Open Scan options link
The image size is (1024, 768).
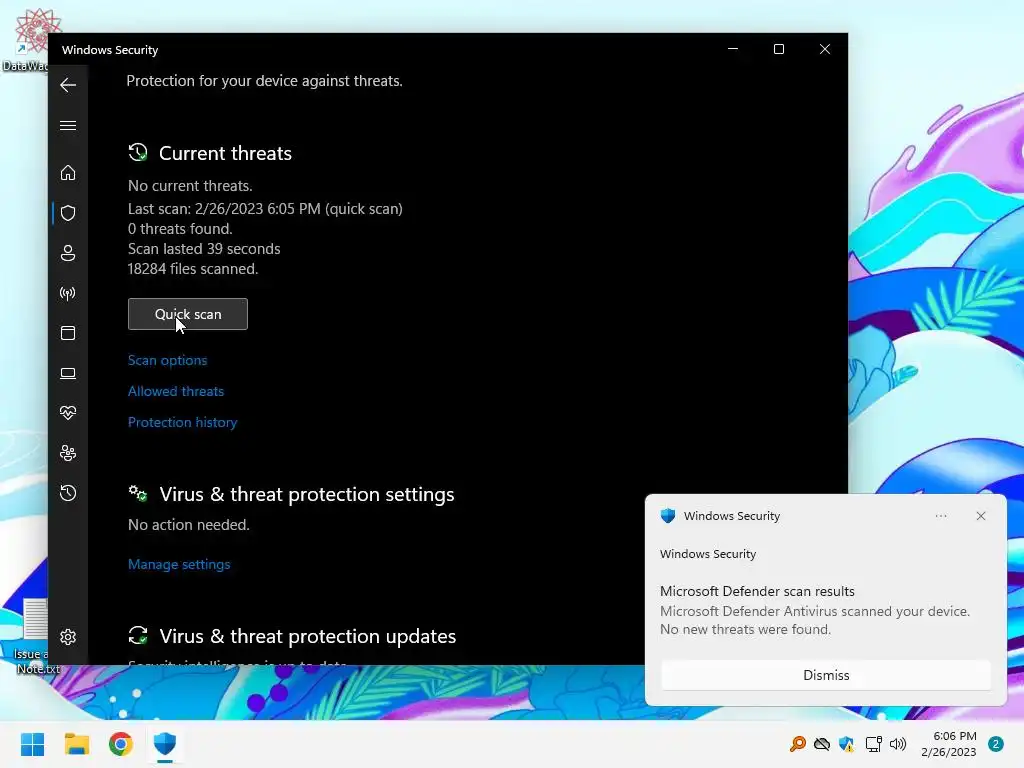pyautogui.click(x=167, y=360)
